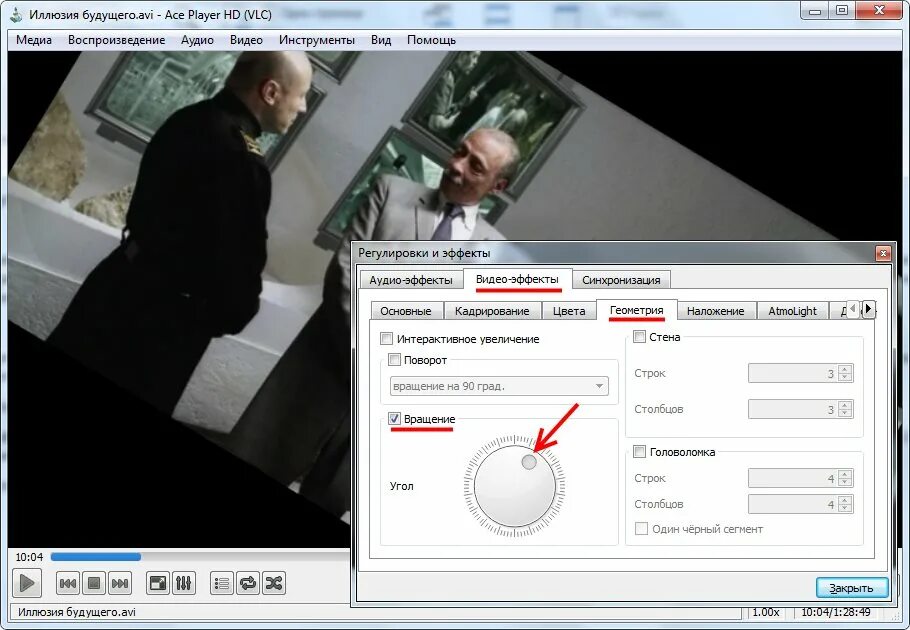910x630 pixels.
Task: Click Головоломка Столбцов spinbox field
Action: [x=800, y=504]
